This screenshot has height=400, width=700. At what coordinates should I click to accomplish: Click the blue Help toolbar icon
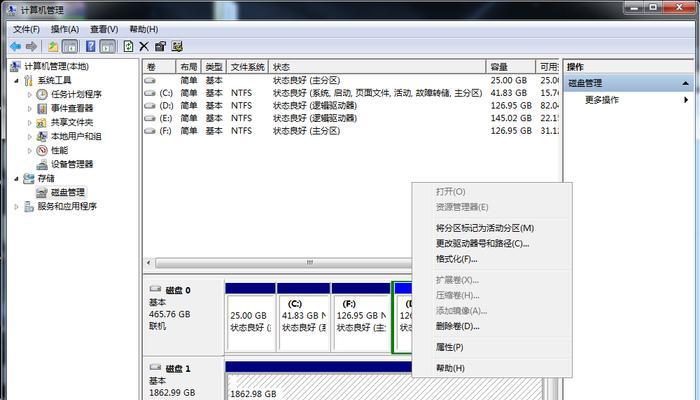(x=91, y=46)
